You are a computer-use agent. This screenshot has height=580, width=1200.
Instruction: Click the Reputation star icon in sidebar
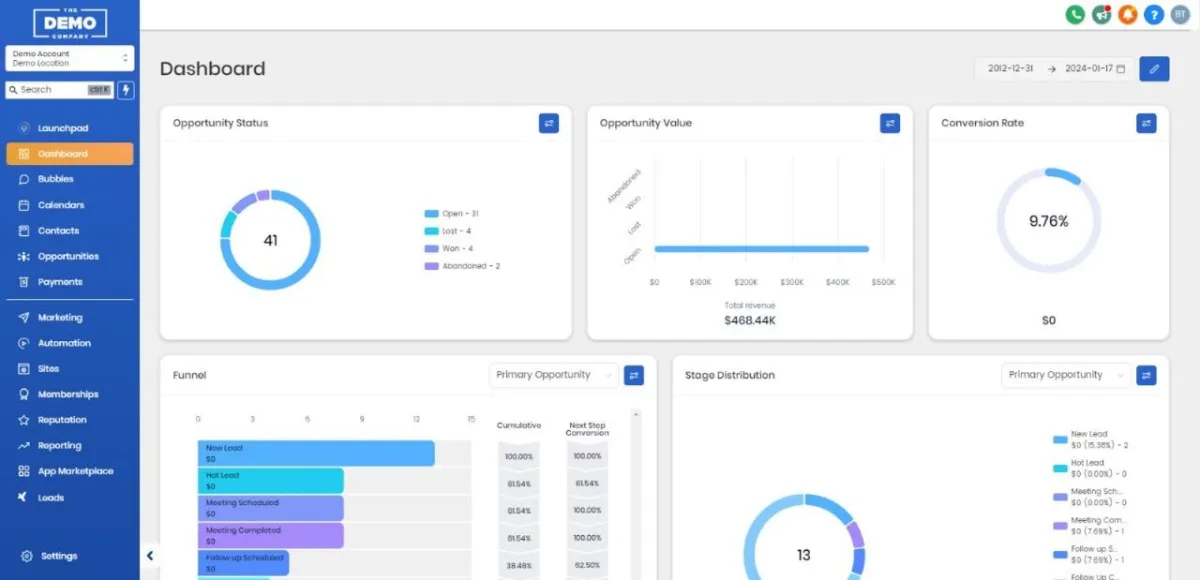(24, 420)
